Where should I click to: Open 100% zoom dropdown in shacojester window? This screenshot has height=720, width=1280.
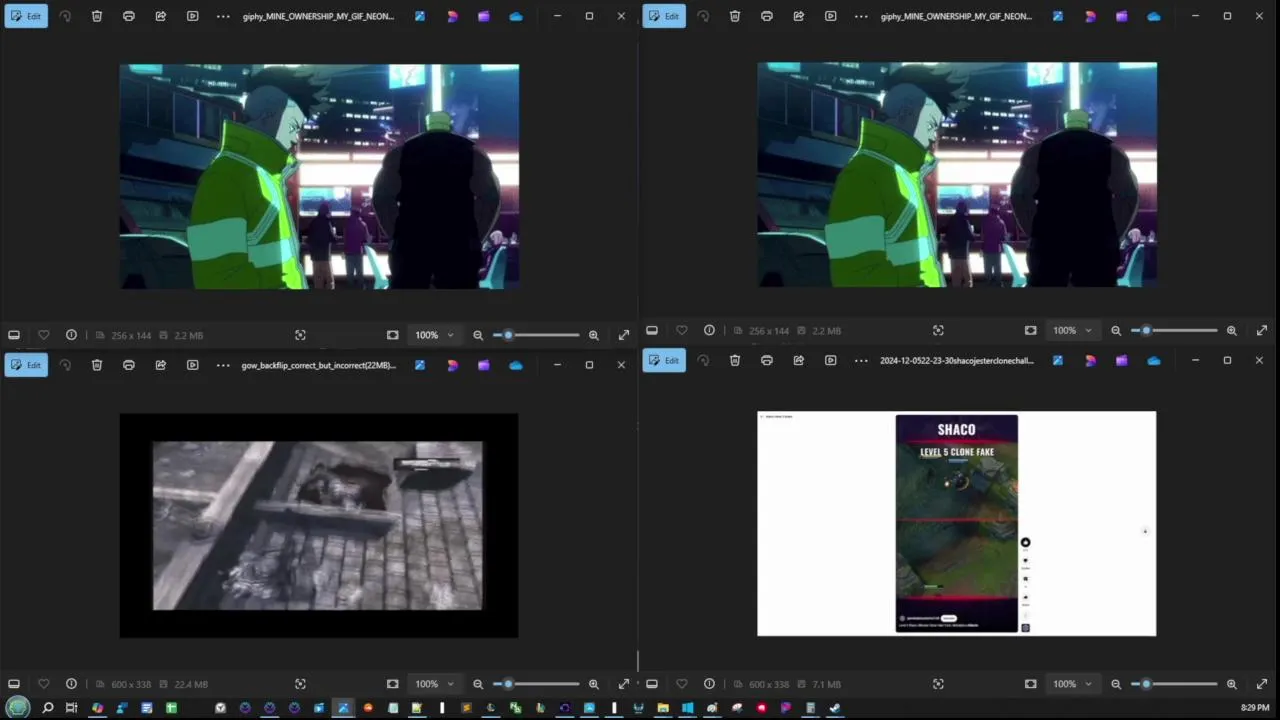click(x=1072, y=684)
